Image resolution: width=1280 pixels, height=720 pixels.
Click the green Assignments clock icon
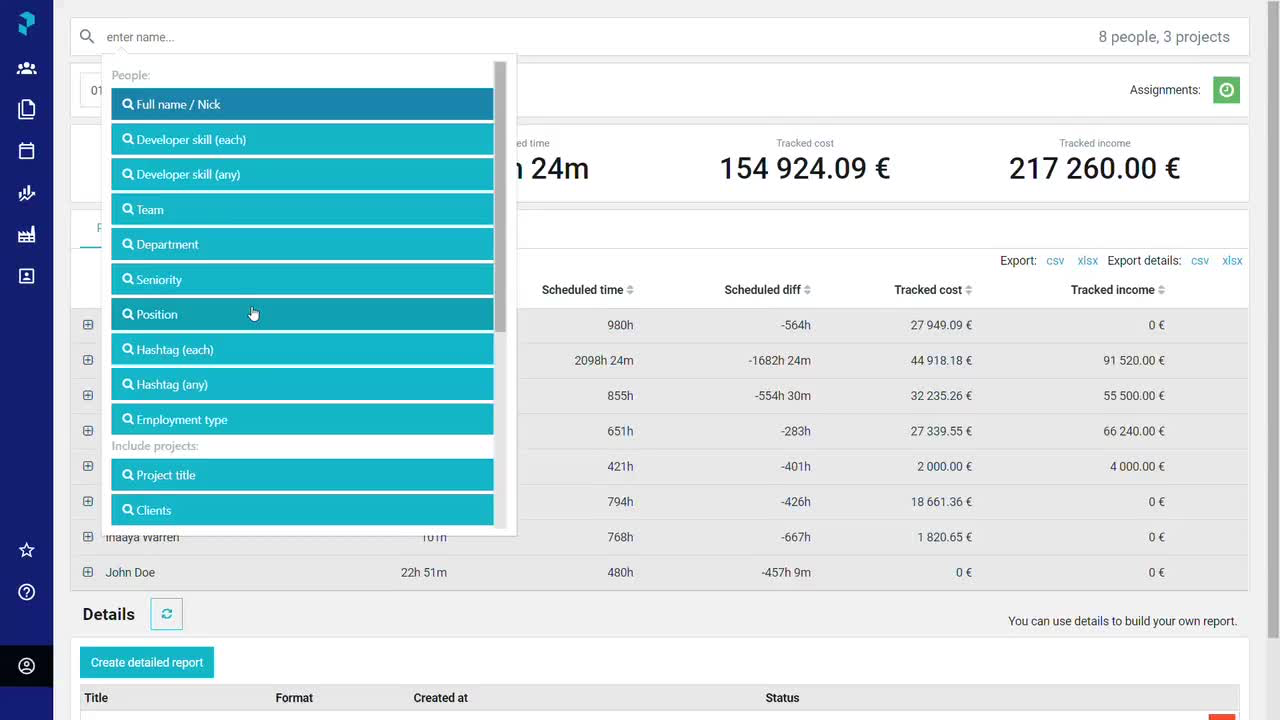1226,90
